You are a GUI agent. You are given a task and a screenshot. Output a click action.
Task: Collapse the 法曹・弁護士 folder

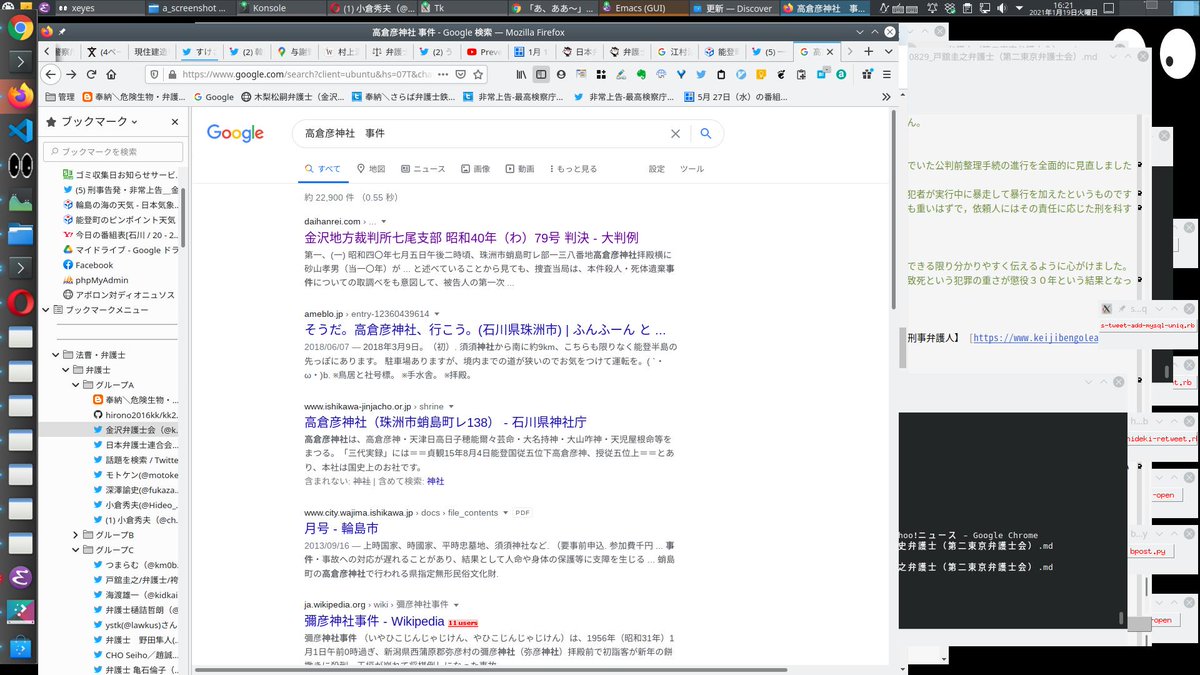(x=56, y=355)
